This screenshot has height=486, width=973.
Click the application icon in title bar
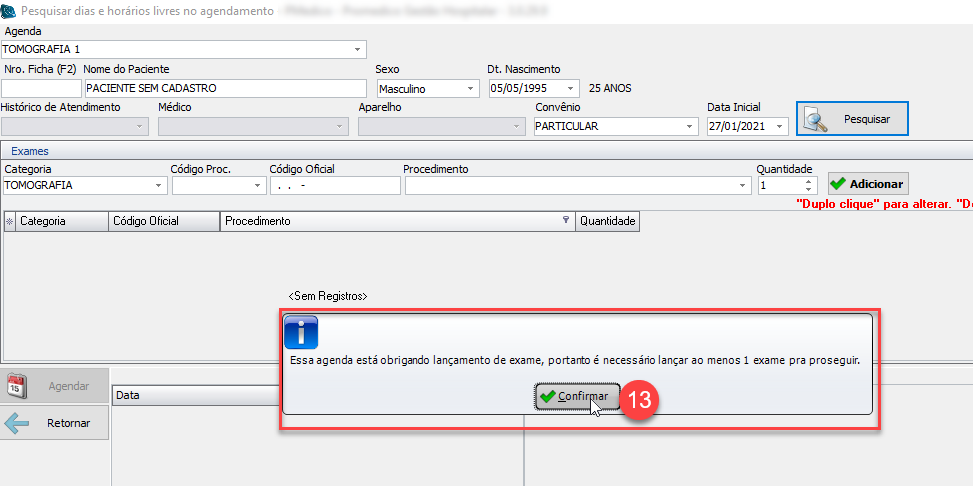(x=11, y=11)
